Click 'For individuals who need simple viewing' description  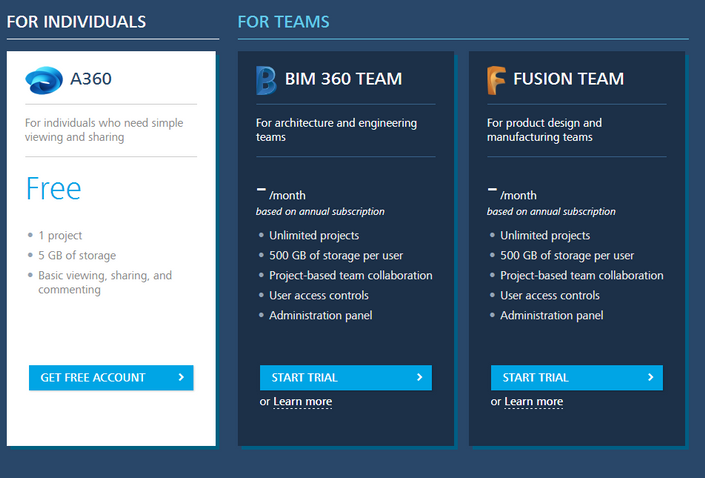104,130
